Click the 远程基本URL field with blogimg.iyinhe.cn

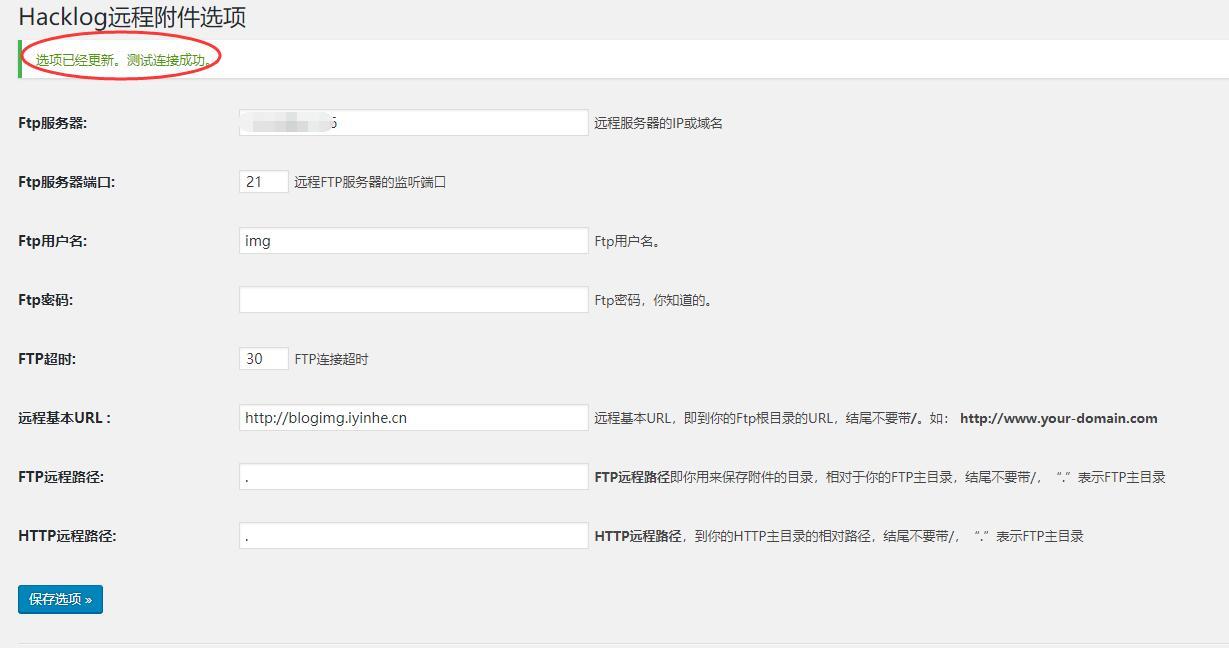pos(414,418)
